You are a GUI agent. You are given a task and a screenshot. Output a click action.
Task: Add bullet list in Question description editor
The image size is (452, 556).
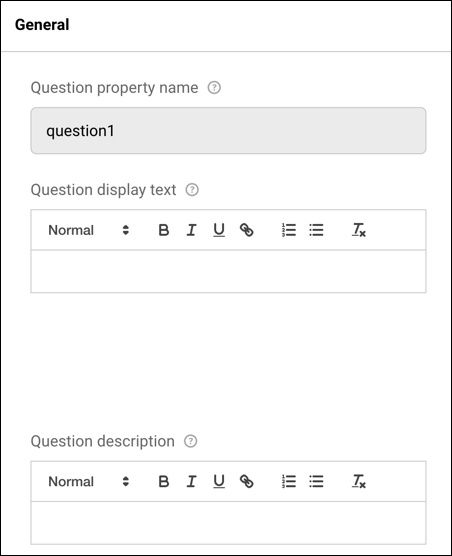point(316,482)
